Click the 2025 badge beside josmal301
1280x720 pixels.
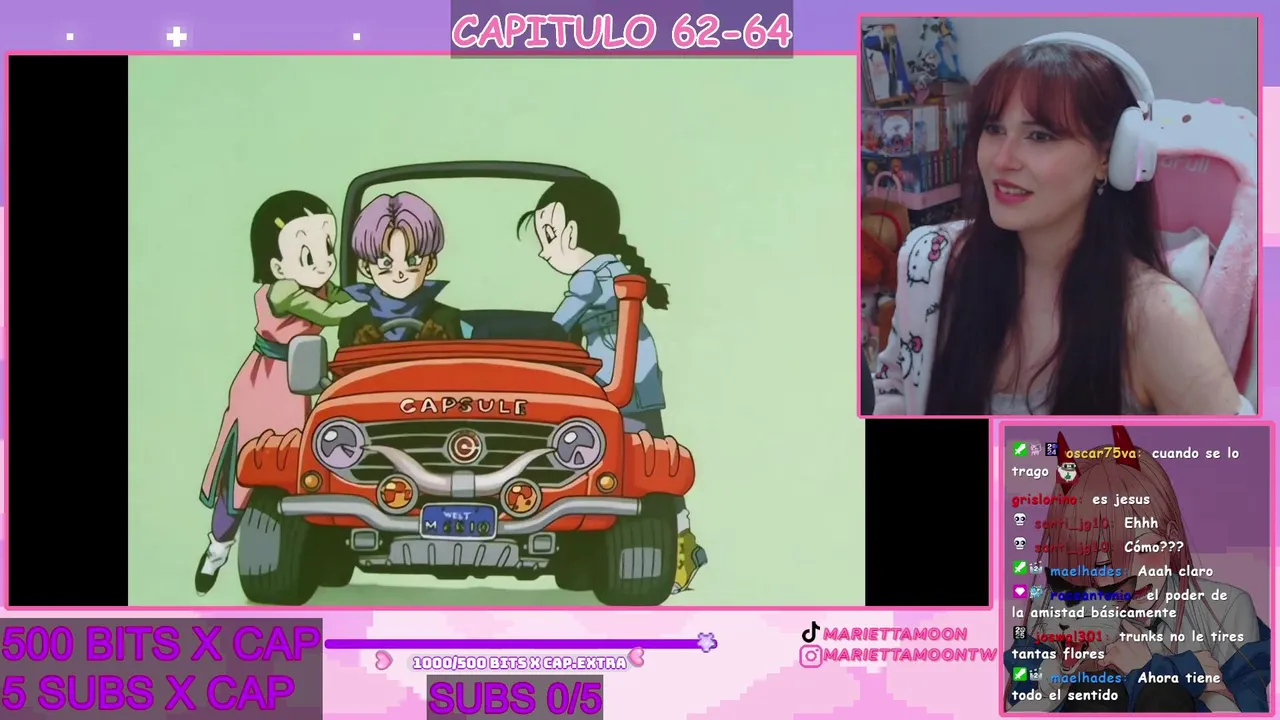[x=1019, y=634]
